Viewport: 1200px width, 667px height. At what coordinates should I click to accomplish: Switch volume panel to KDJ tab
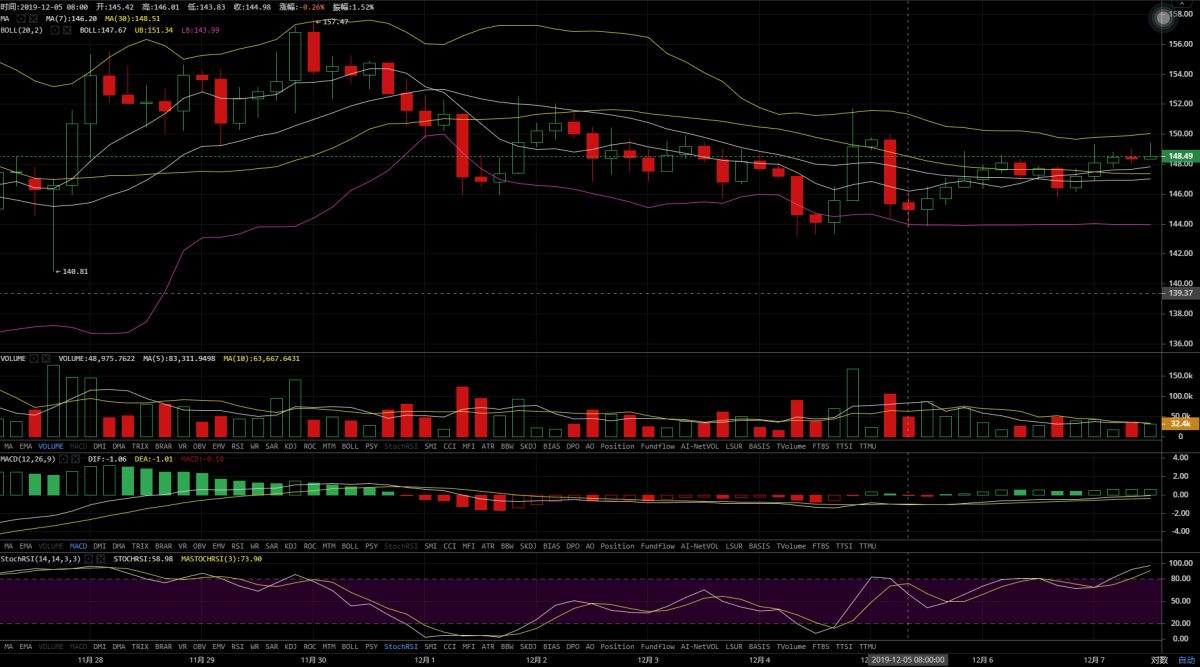290,446
